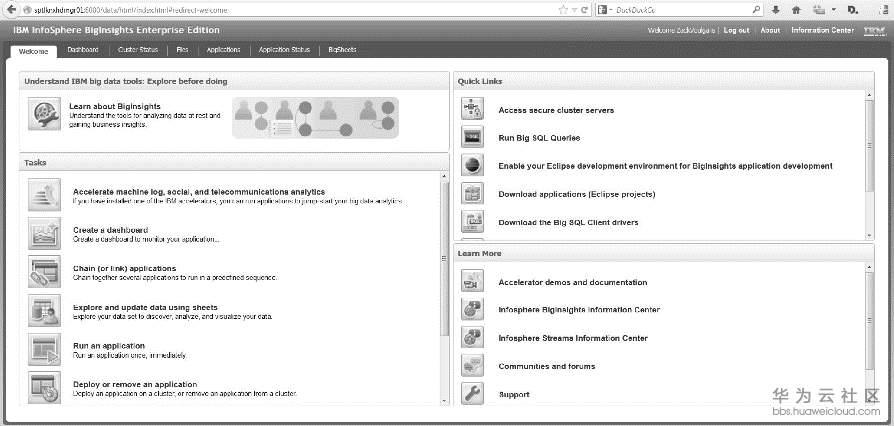894x426 pixels.
Task: Click the Run Big SQL Queries icon
Action: click(473, 137)
